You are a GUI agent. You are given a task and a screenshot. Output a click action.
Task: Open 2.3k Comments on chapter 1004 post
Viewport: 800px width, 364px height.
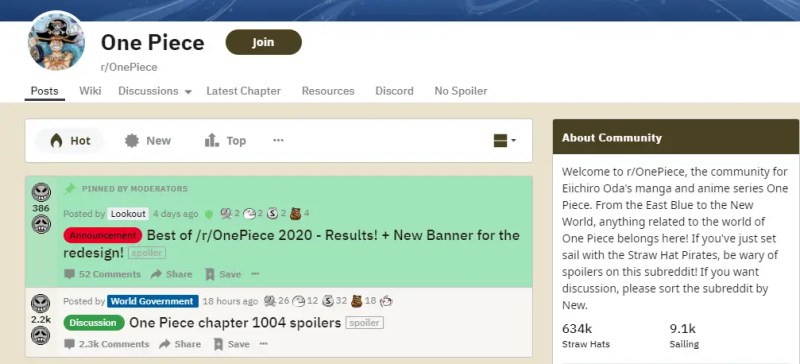coord(107,344)
